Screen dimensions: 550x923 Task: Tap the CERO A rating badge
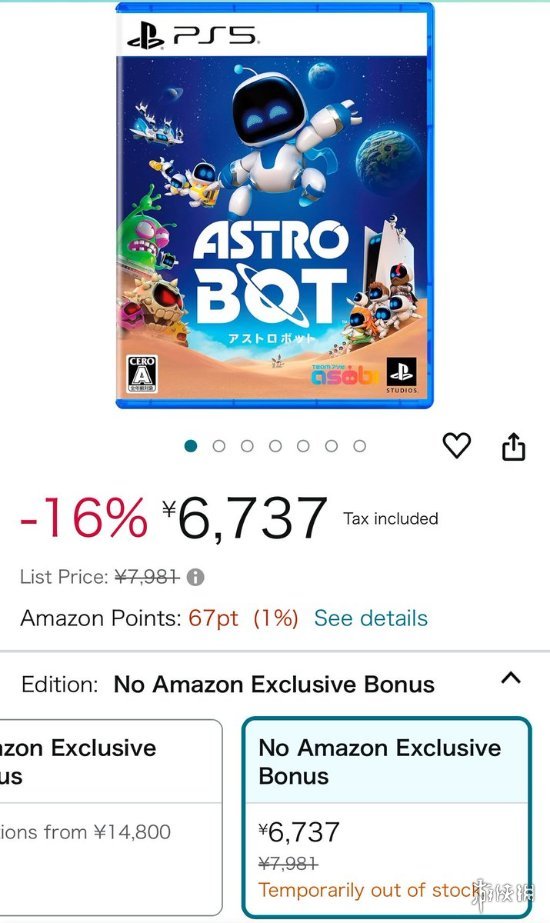point(142,374)
